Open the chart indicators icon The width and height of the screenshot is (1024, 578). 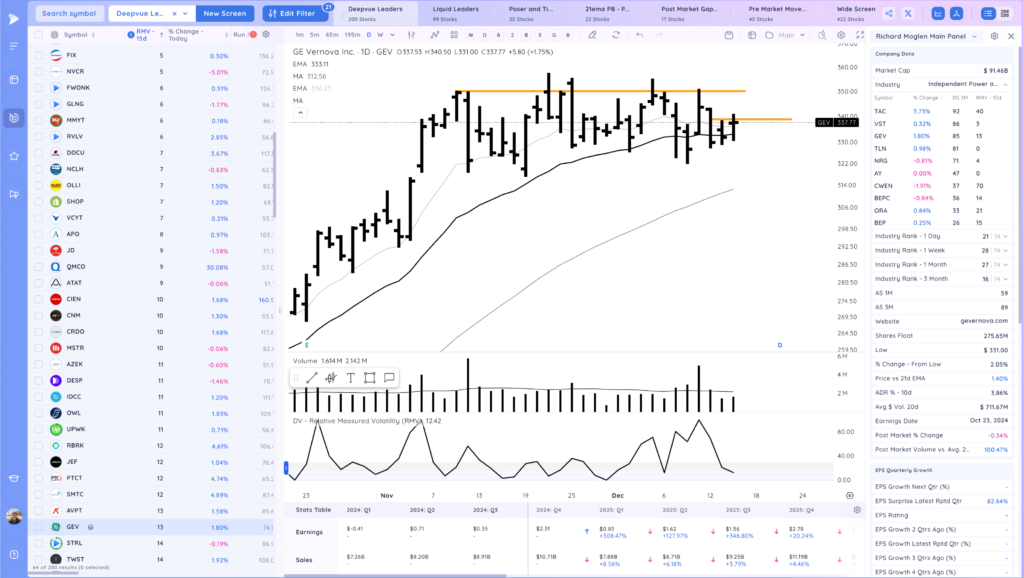pyautogui.click(x=434, y=35)
